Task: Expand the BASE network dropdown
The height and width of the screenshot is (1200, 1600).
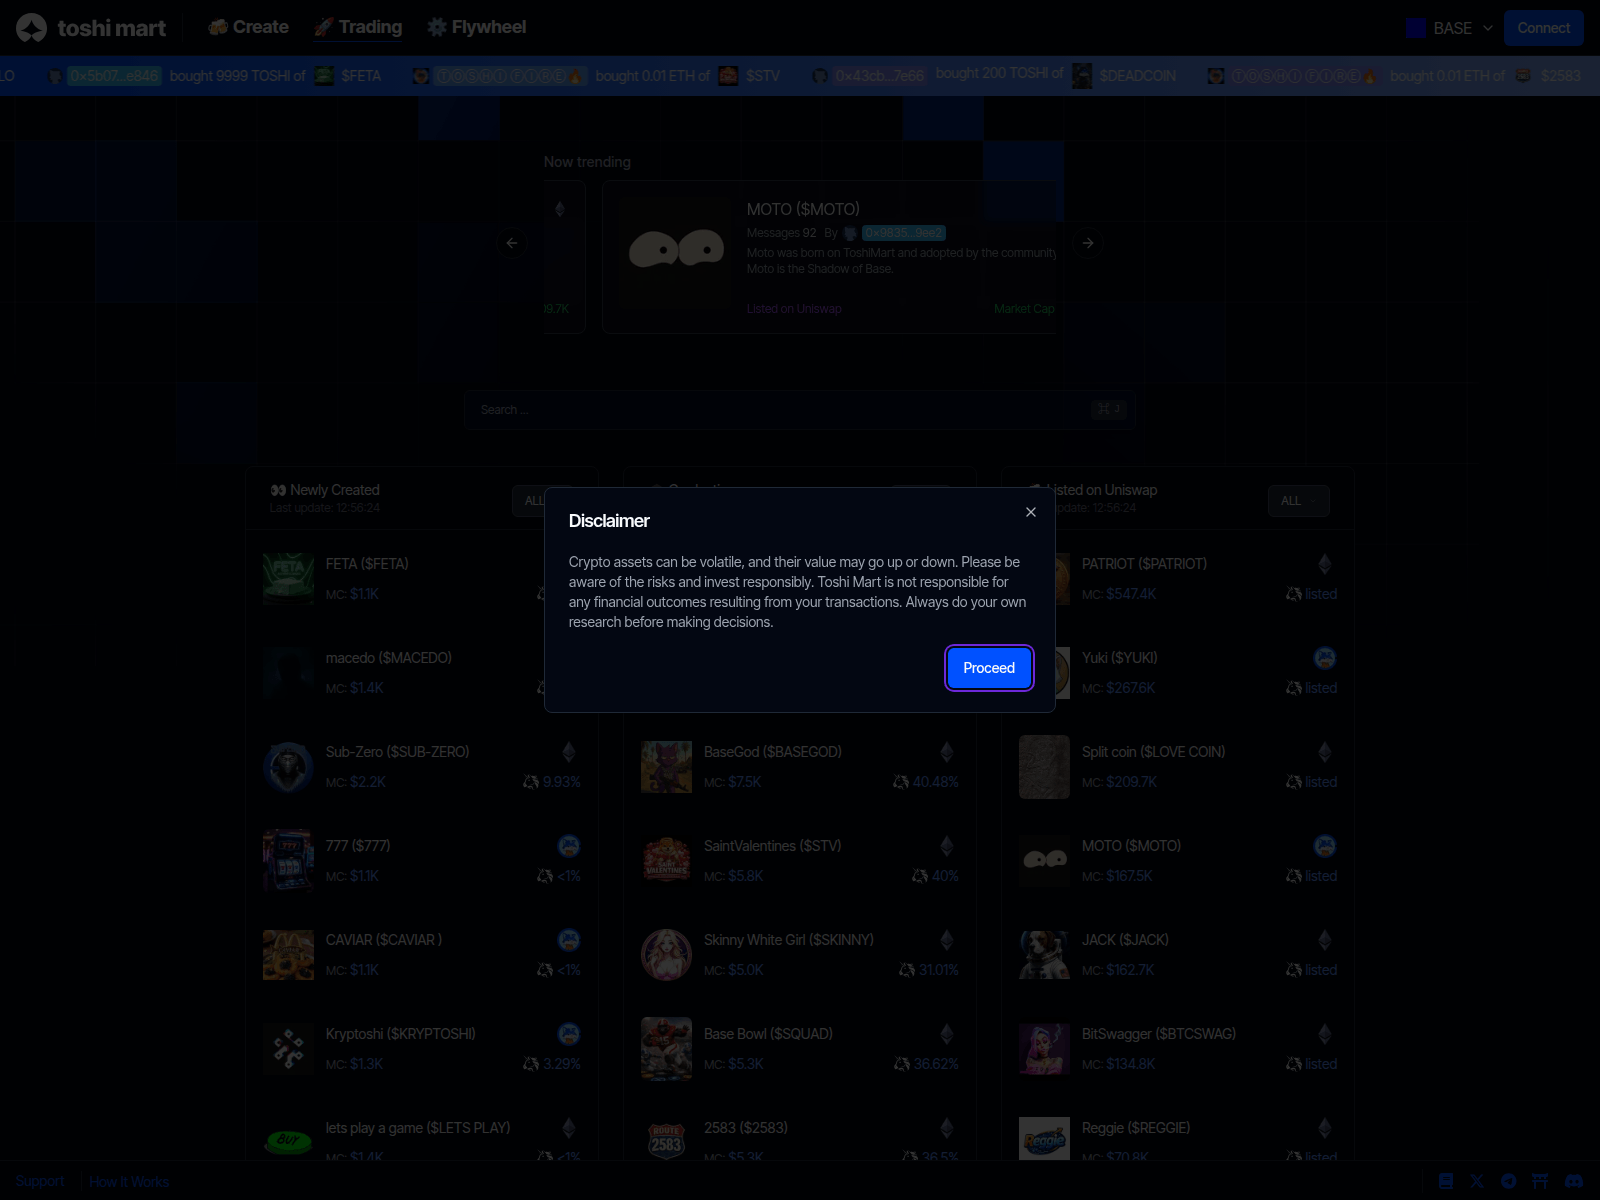Action: 1449,28
